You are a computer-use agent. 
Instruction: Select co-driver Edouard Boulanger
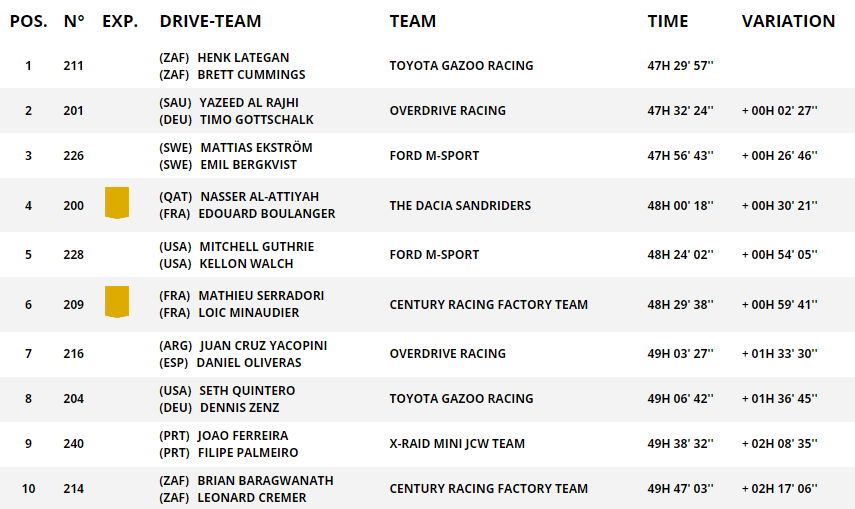click(267, 214)
